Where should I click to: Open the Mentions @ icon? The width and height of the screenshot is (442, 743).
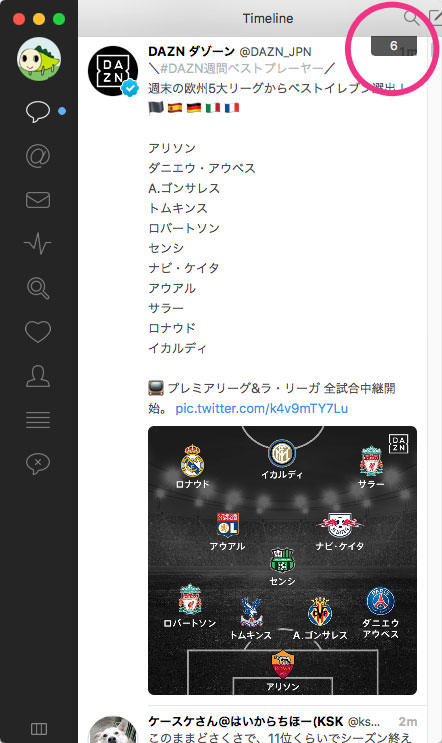click(38, 156)
